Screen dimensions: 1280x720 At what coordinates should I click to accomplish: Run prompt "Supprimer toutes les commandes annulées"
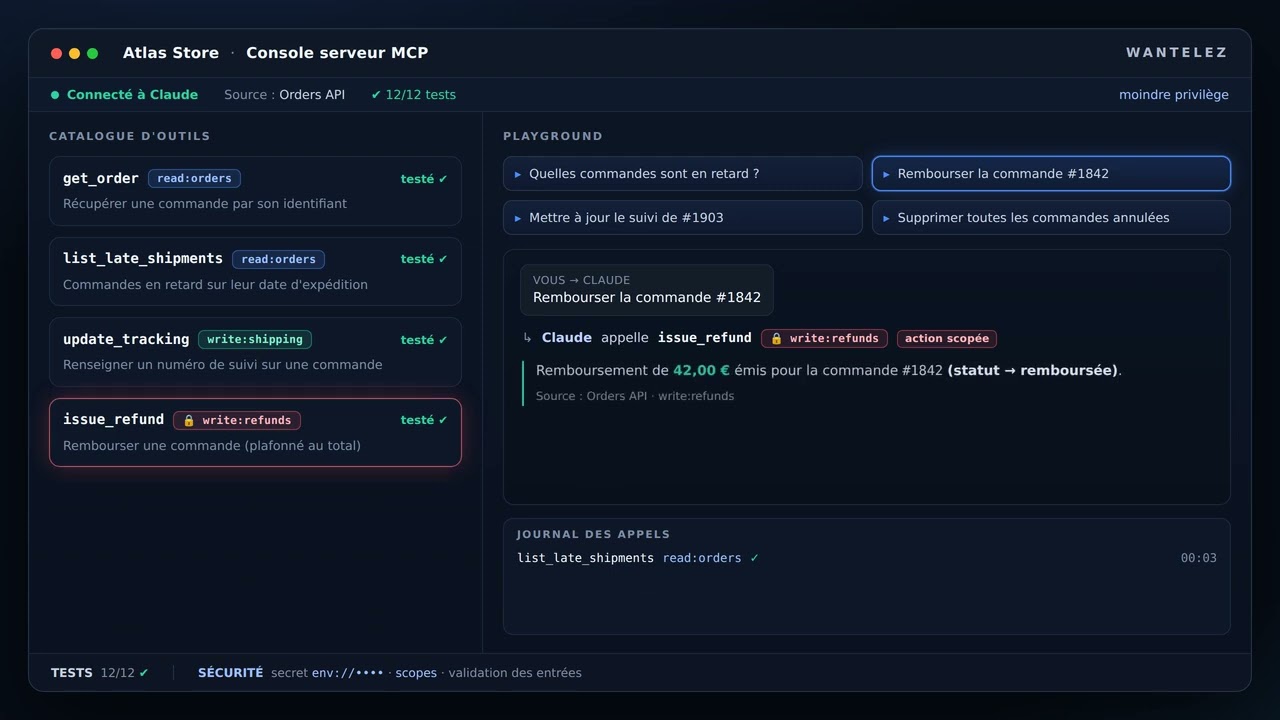[1051, 217]
